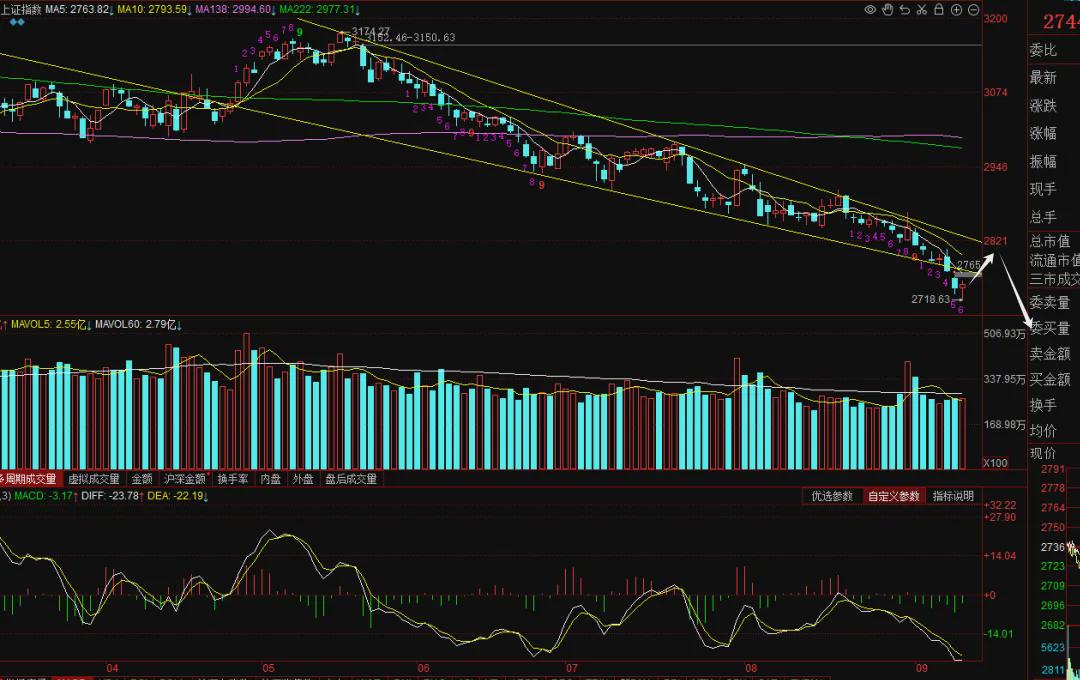This screenshot has width=1080, height=680.
Task: Click the 3174.27 high price annotation
Action: coord(371,31)
